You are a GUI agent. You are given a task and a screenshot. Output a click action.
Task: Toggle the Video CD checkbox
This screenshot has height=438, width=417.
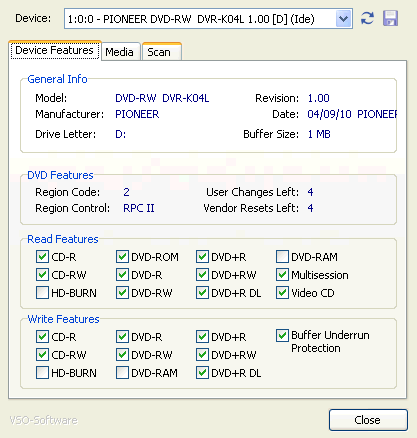pos(282,293)
